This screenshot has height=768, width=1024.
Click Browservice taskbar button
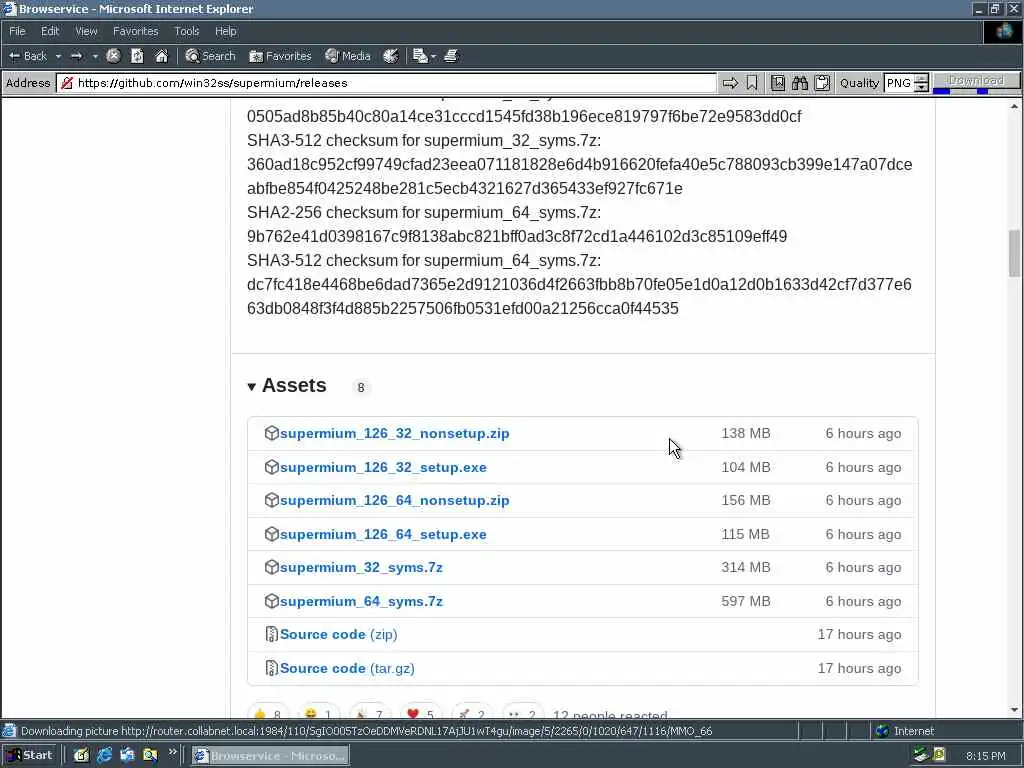click(x=270, y=756)
